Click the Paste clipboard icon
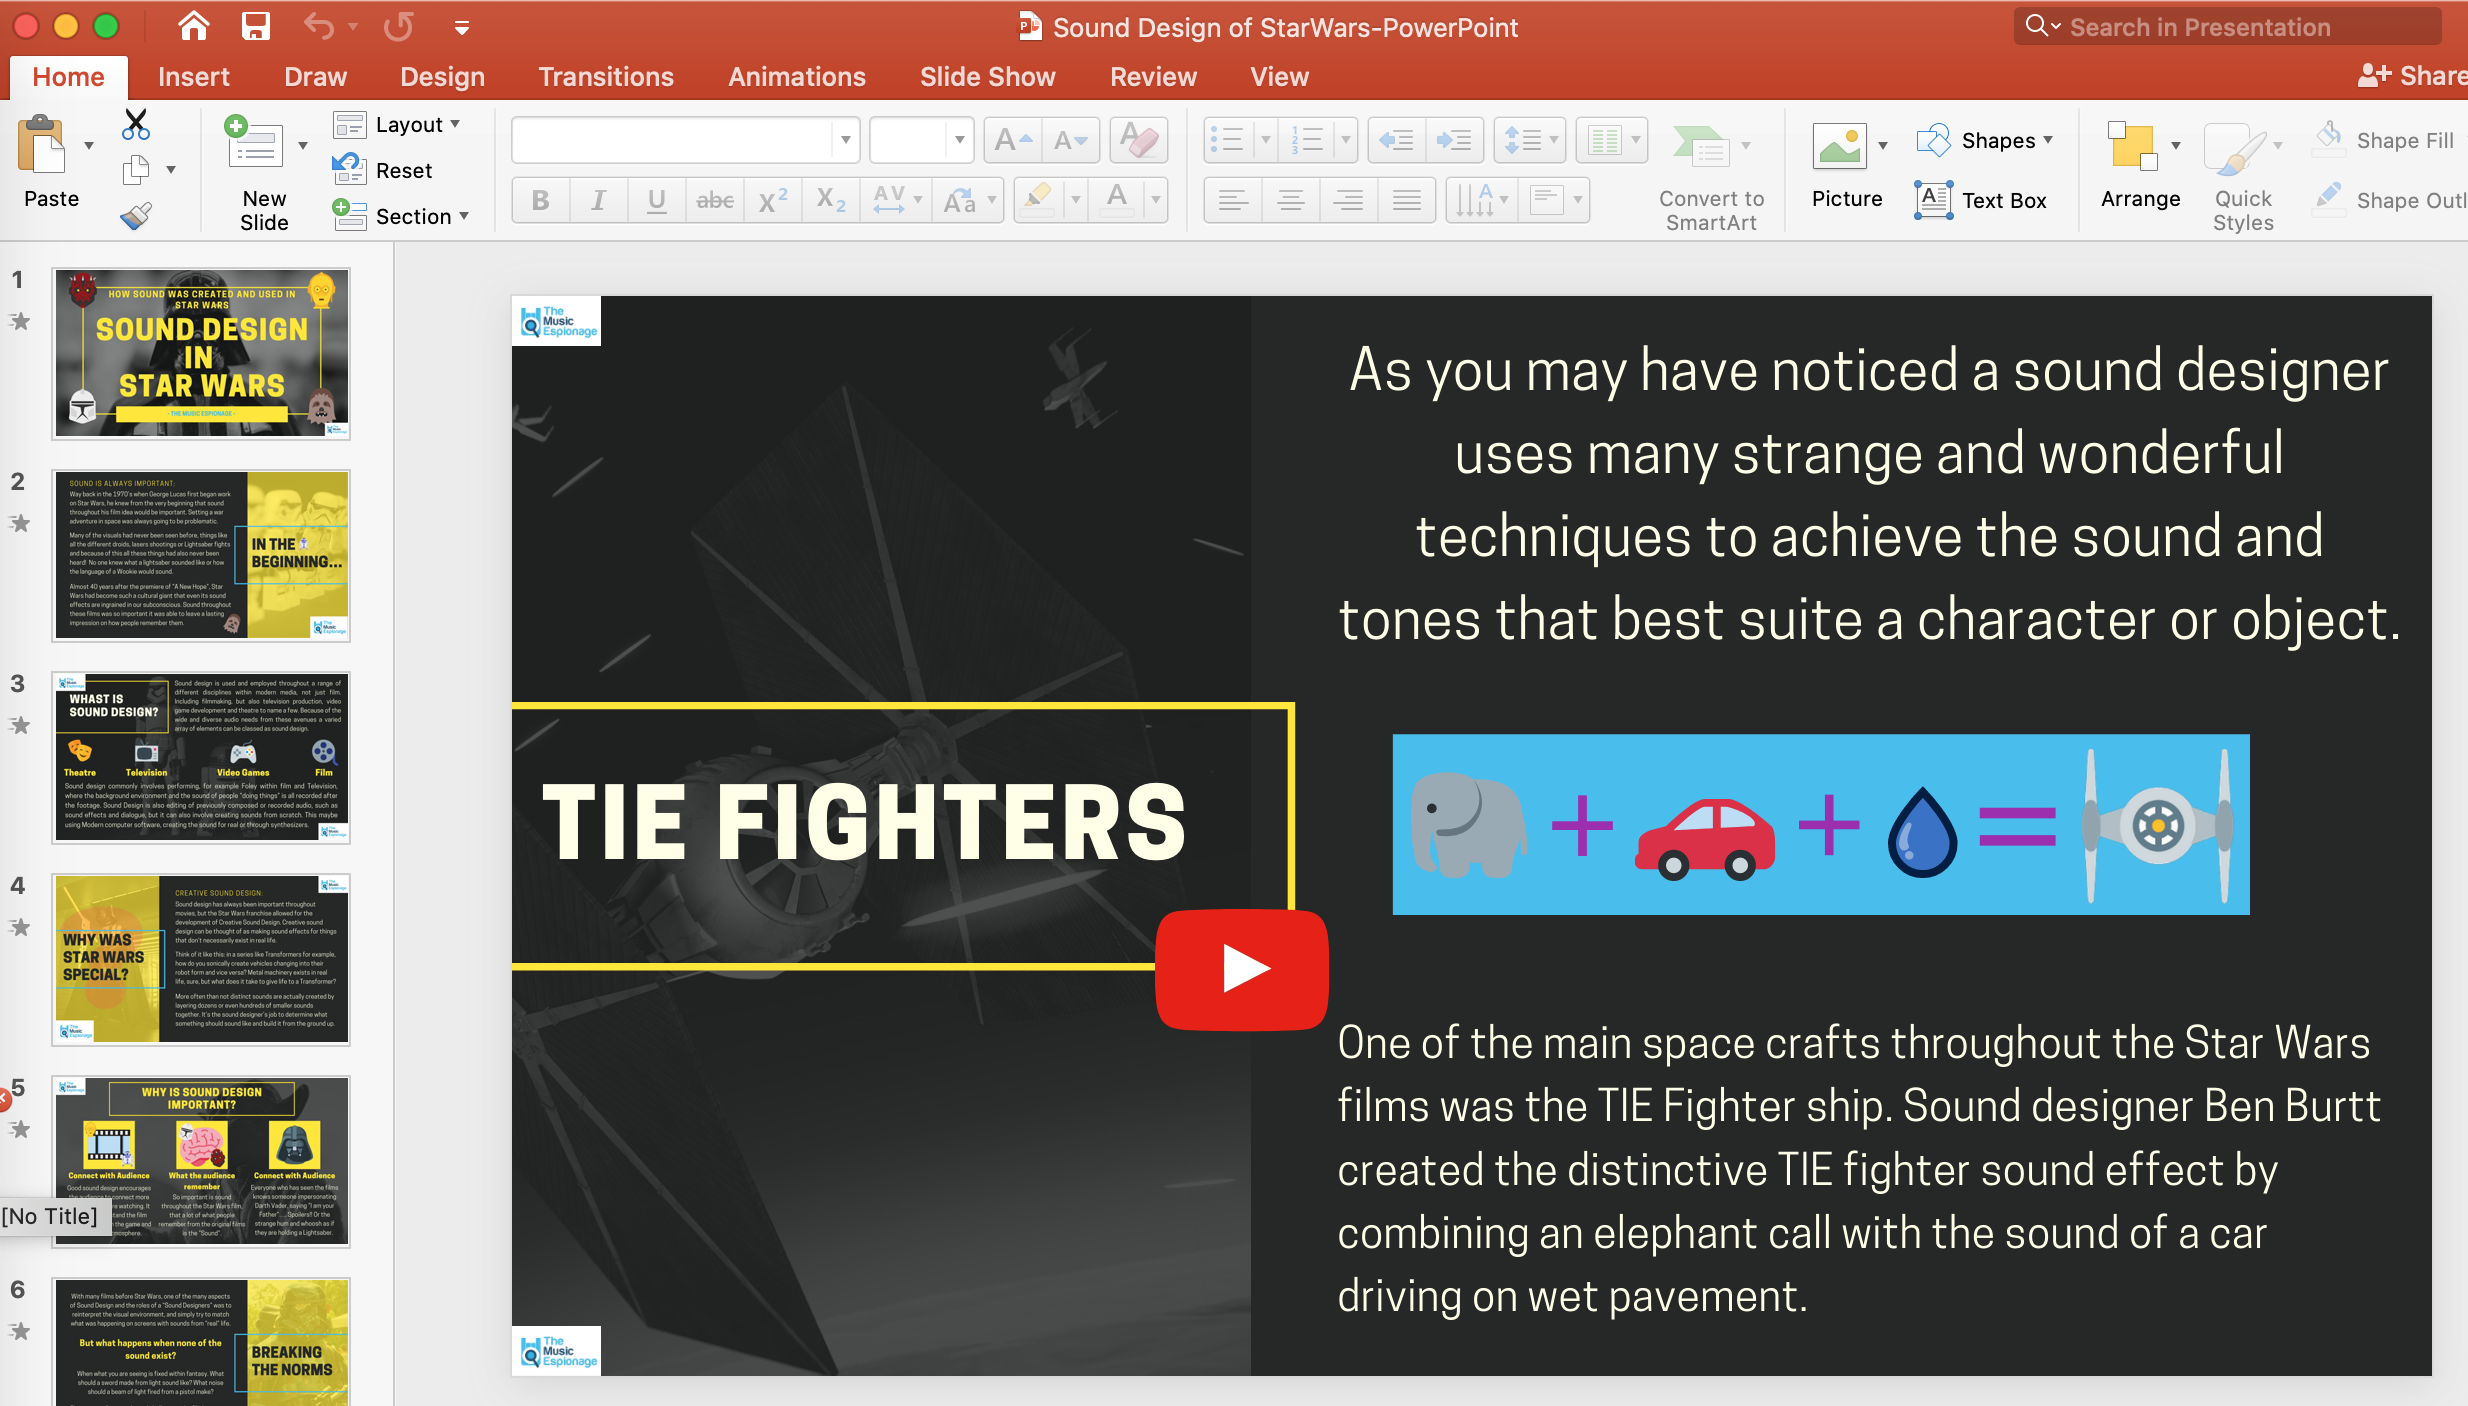 (42, 144)
